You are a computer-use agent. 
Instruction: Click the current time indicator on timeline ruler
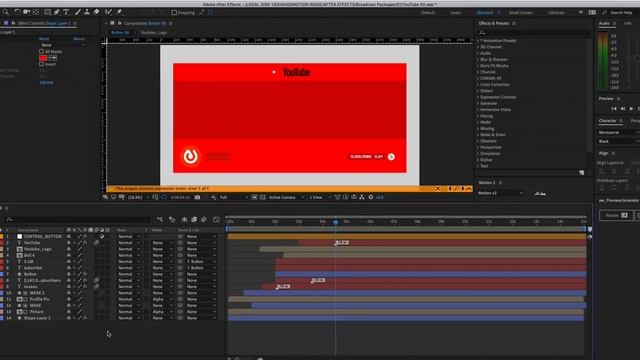click(x=336, y=222)
